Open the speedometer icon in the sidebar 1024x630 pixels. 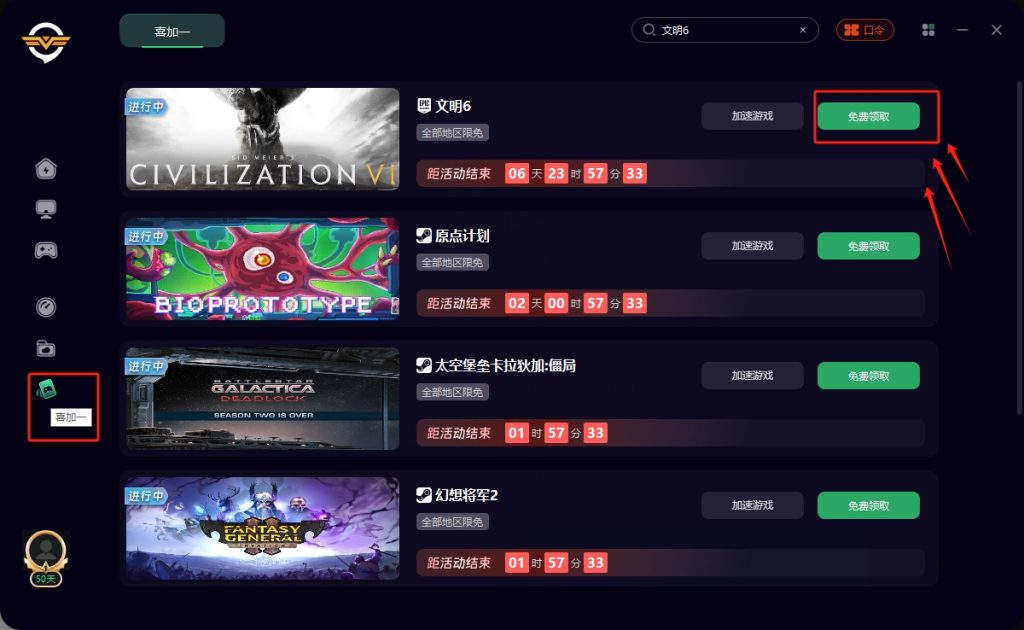(x=46, y=307)
